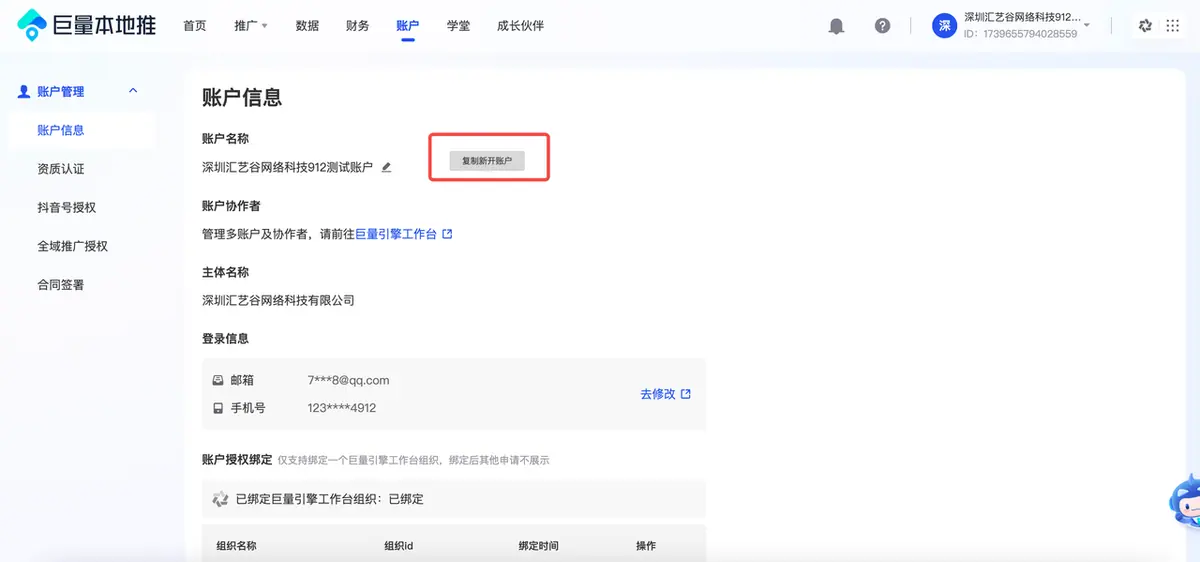Click the 绑定时间 column header
Screen dimensions: 1200x562
click(x=538, y=546)
